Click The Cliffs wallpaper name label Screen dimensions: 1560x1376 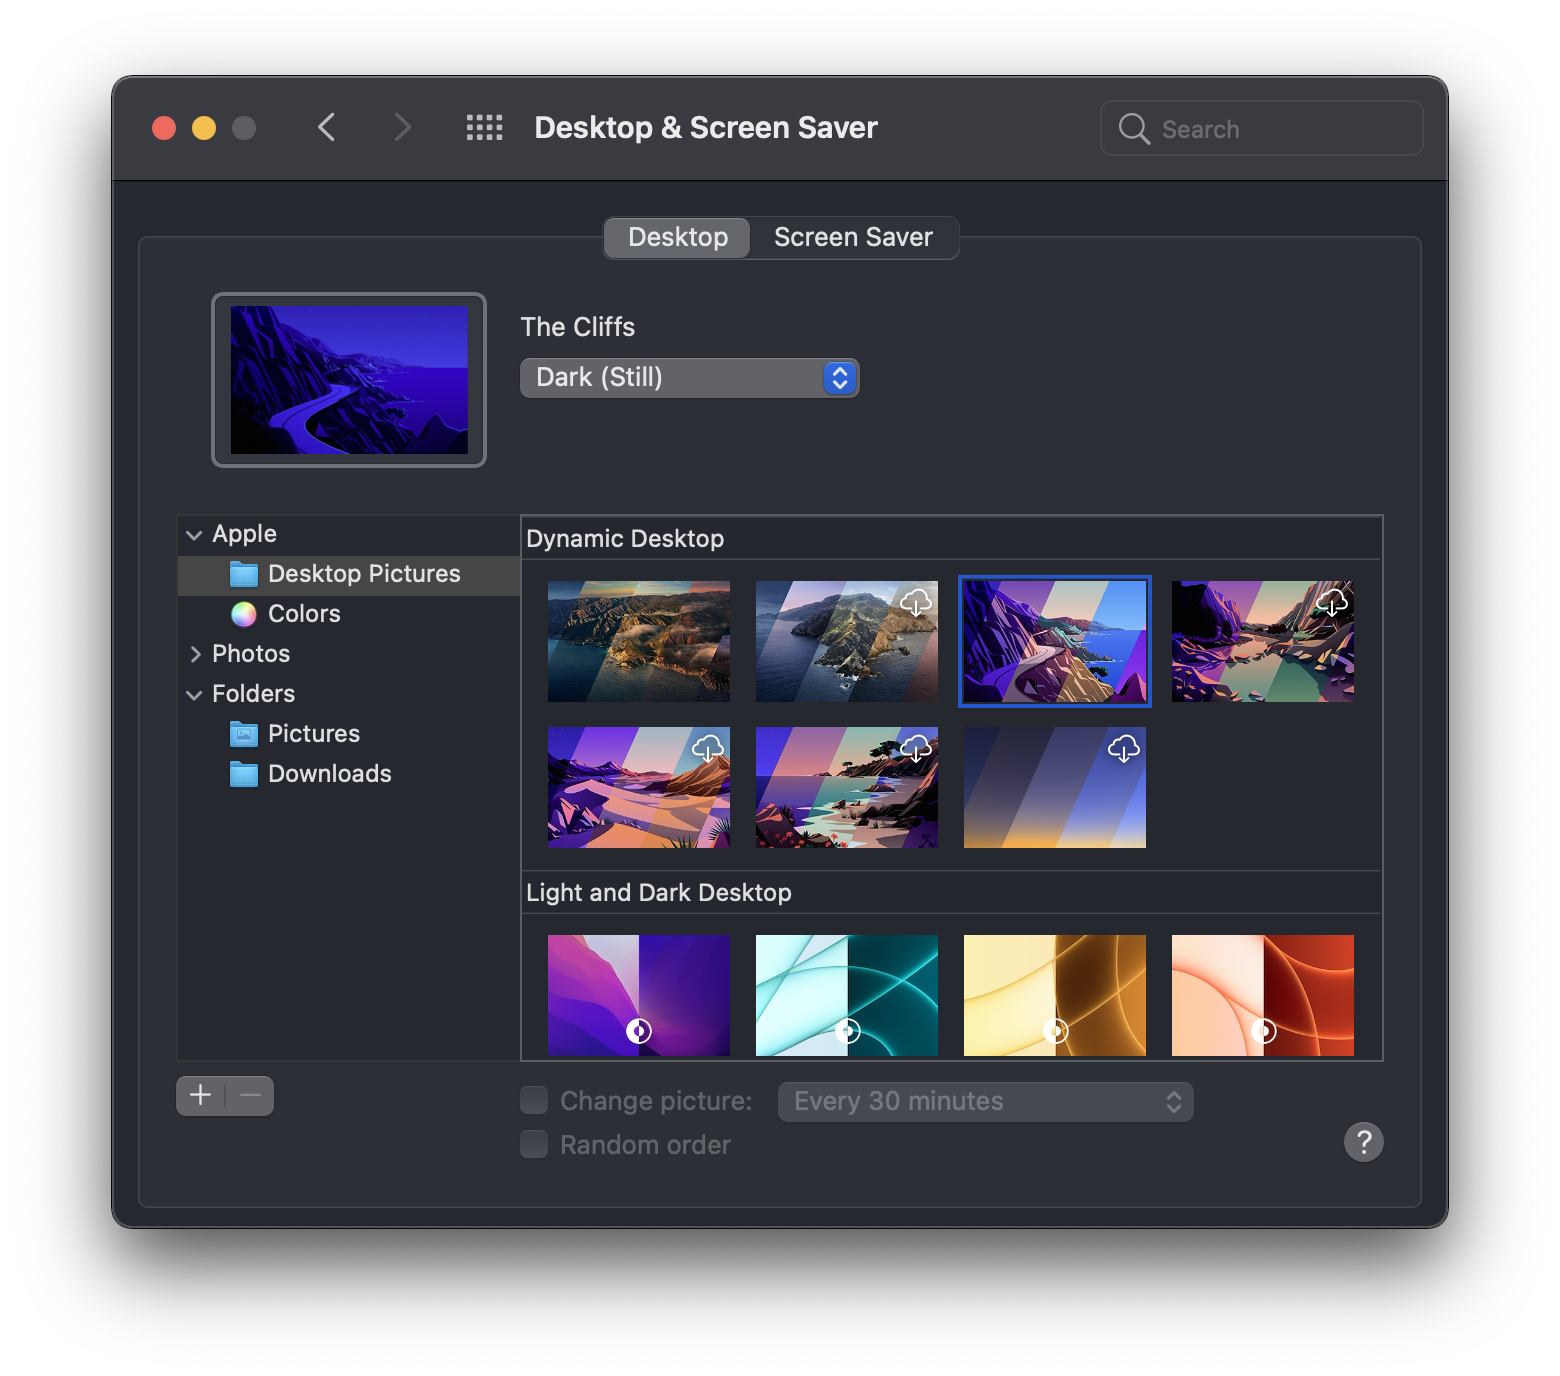[578, 327]
